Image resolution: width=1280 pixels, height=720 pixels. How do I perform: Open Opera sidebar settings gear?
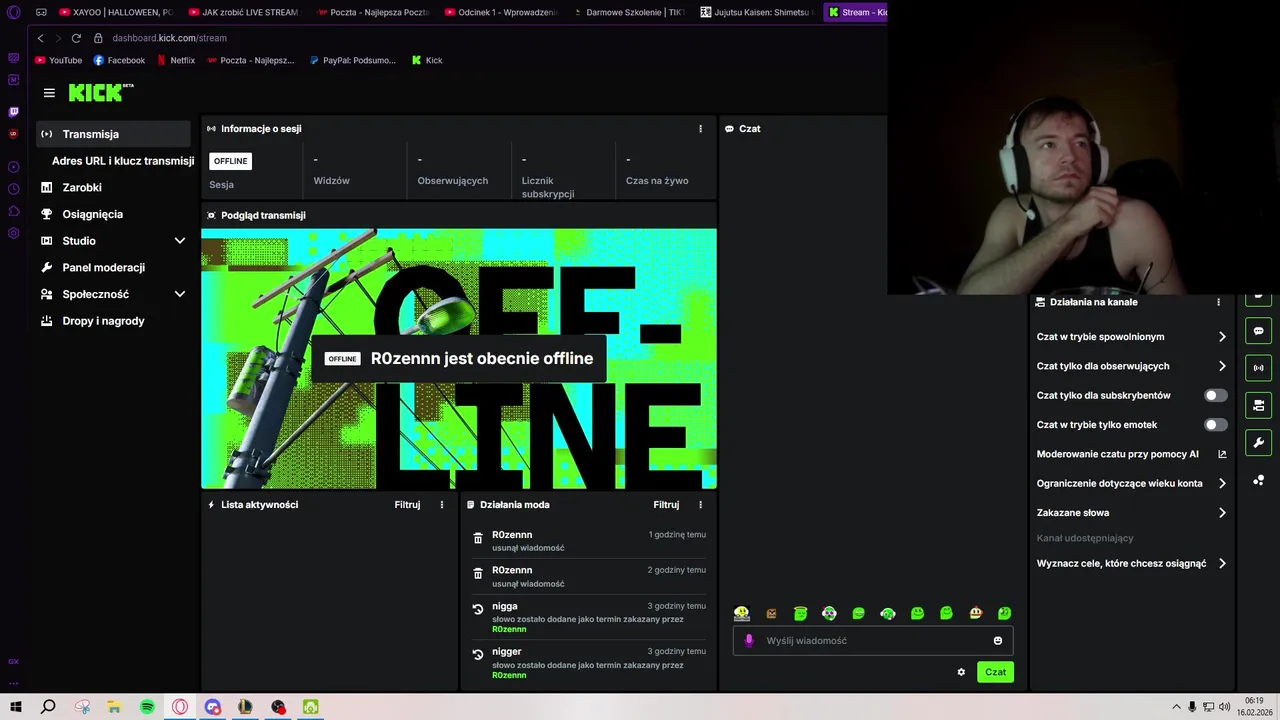(13, 233)
